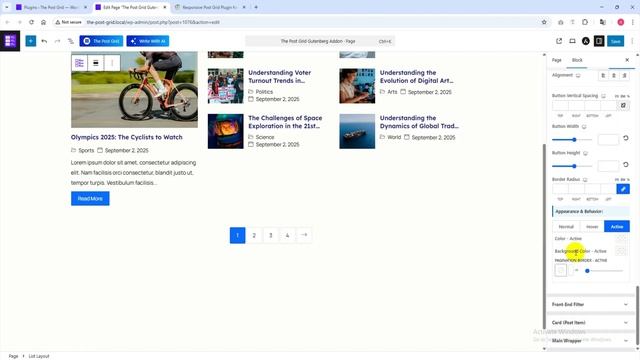The height and width of the screenshot is (360, 640).
Task: Click the Write With AI button
Action: 148,41
